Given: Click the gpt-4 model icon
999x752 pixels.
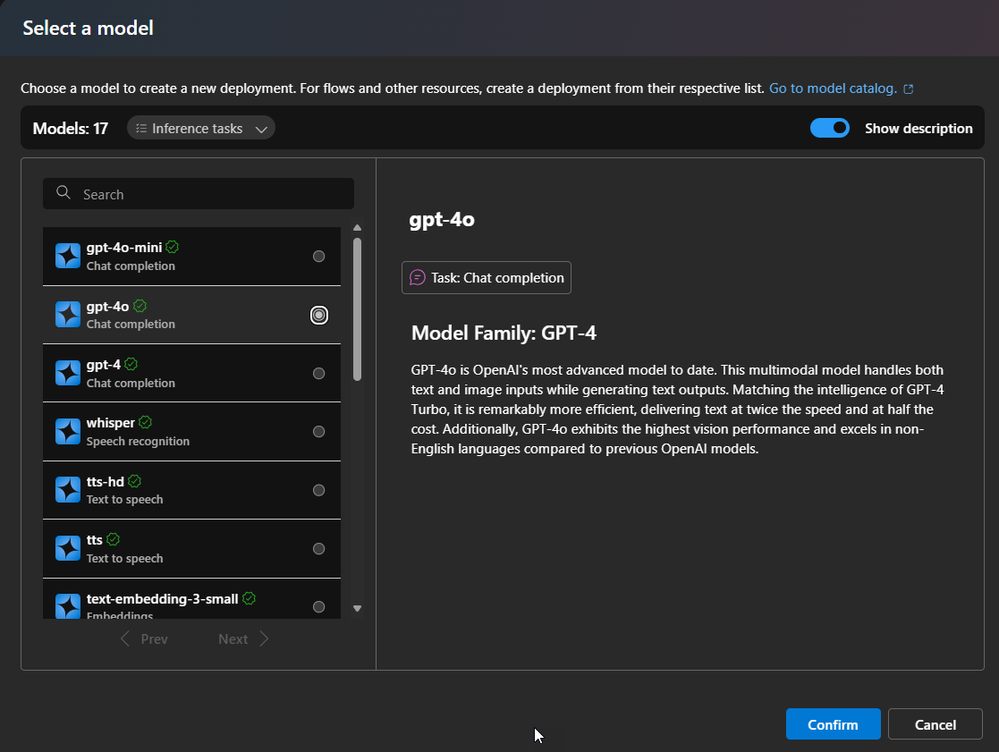Looking at the screenshot, I should click(x=68, y=373).
